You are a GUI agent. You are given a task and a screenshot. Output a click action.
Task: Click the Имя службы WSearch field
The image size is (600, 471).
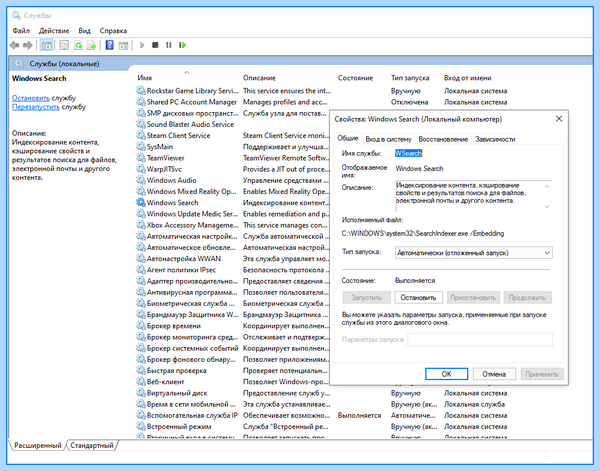(x=408, y=153)
